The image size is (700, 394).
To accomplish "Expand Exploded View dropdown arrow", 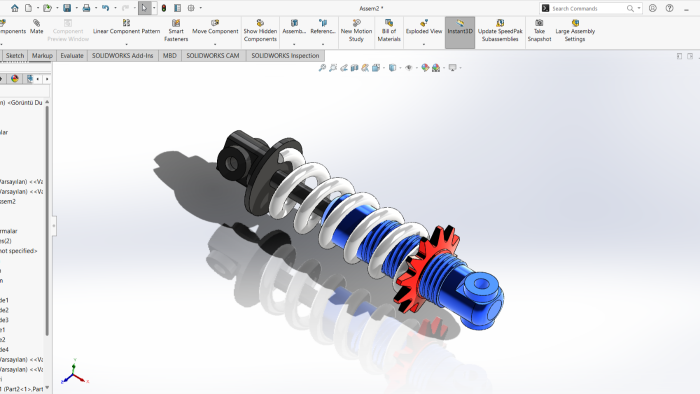I will (x=424, y=44).
